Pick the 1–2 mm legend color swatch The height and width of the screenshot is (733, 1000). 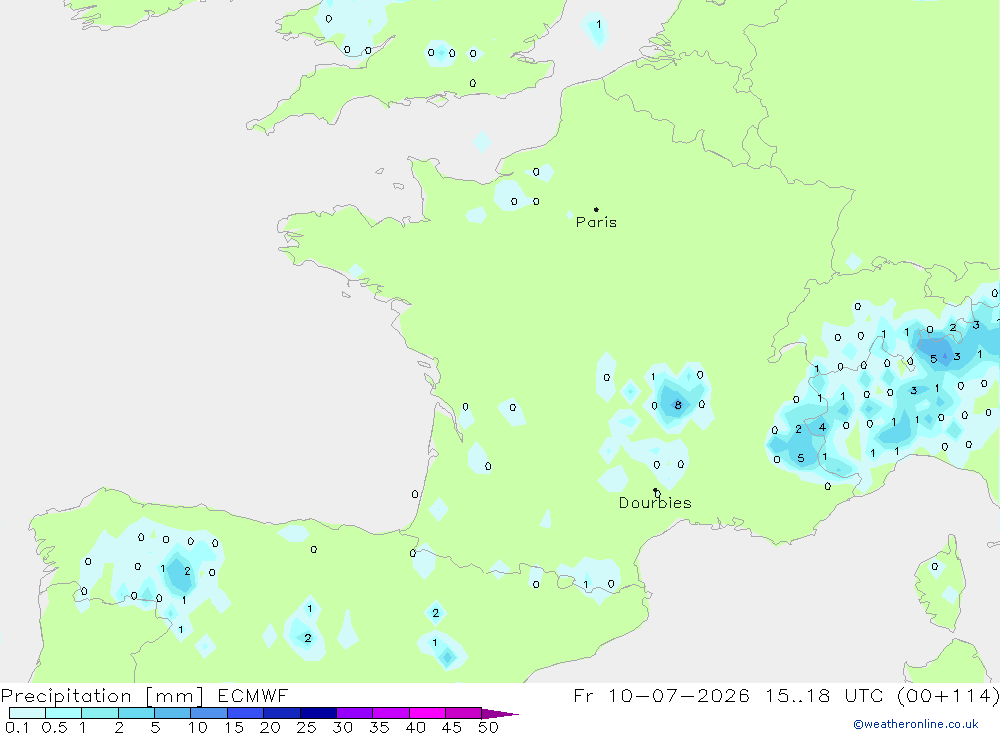[x=99, y=713]
